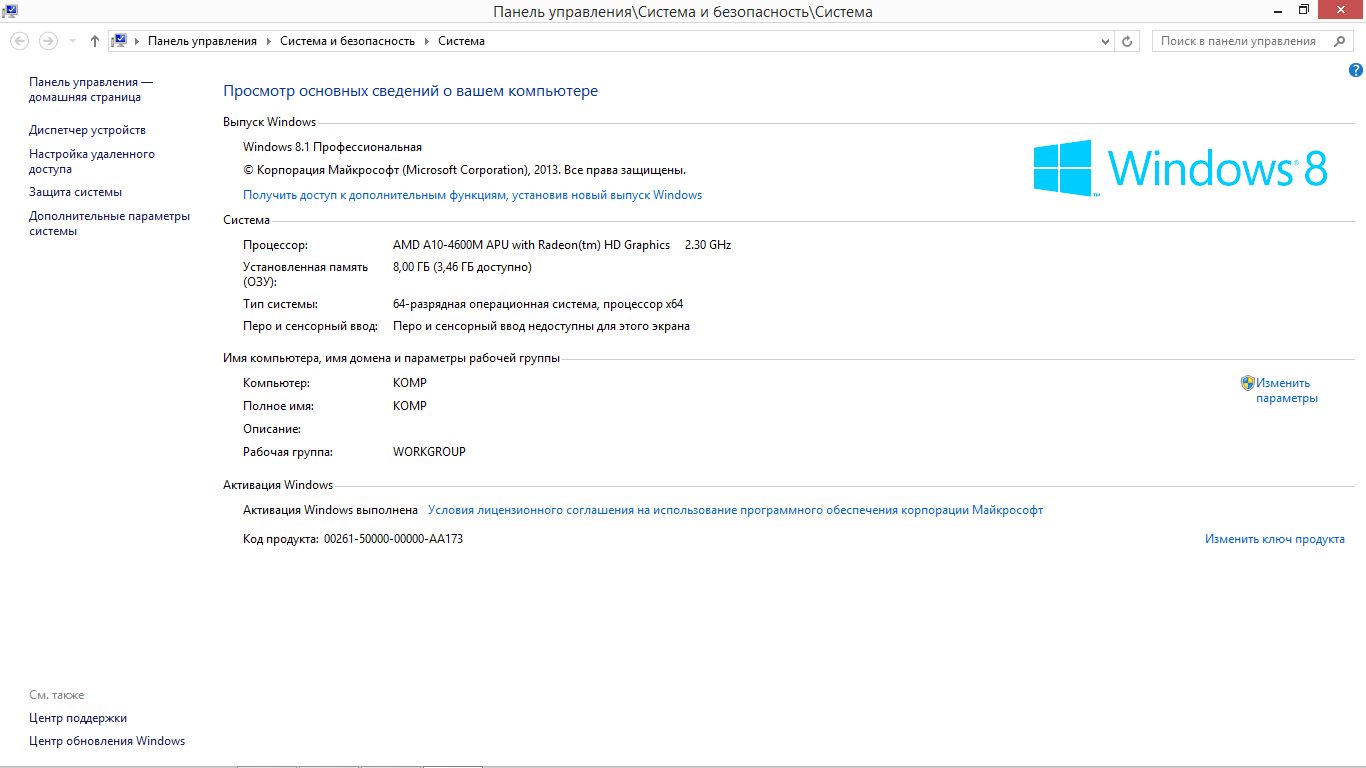
Task: Restore down the System window
Action: [x=1304, y=10]
